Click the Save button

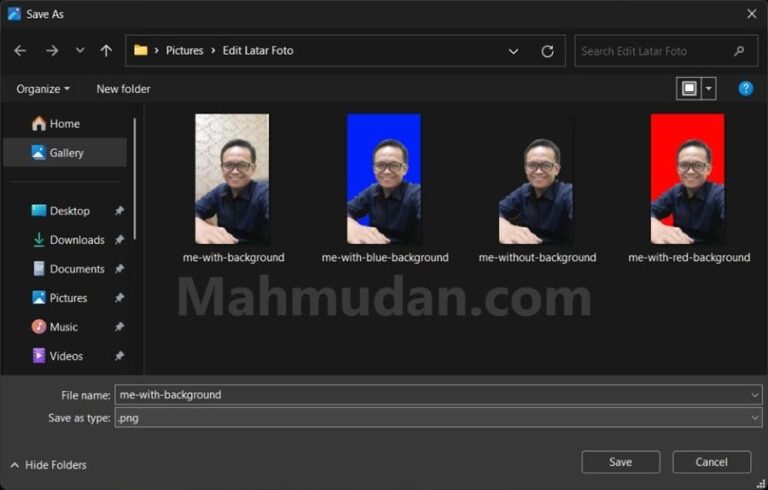coord(620,462)
